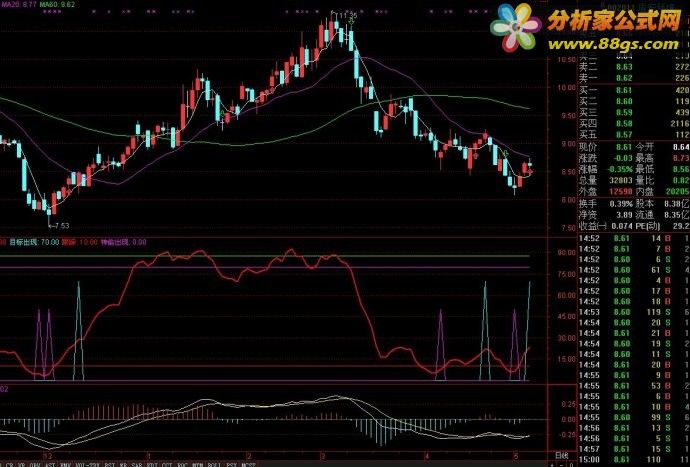Viewport: 690px width, 467px height.
Task: Click the 15:00 trade row with volume 110
Action: tap(634, 460)
